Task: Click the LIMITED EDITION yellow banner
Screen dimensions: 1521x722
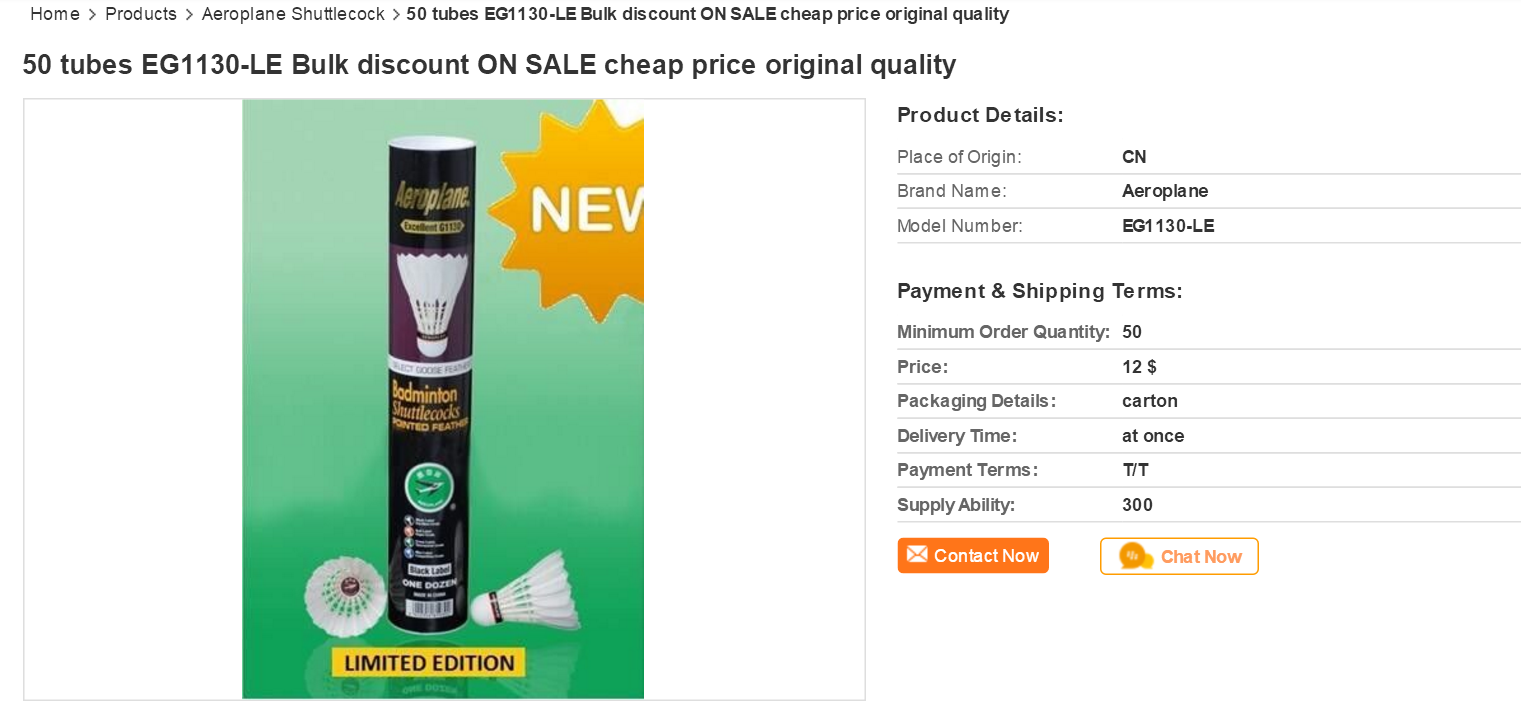Action: point(428,662)
